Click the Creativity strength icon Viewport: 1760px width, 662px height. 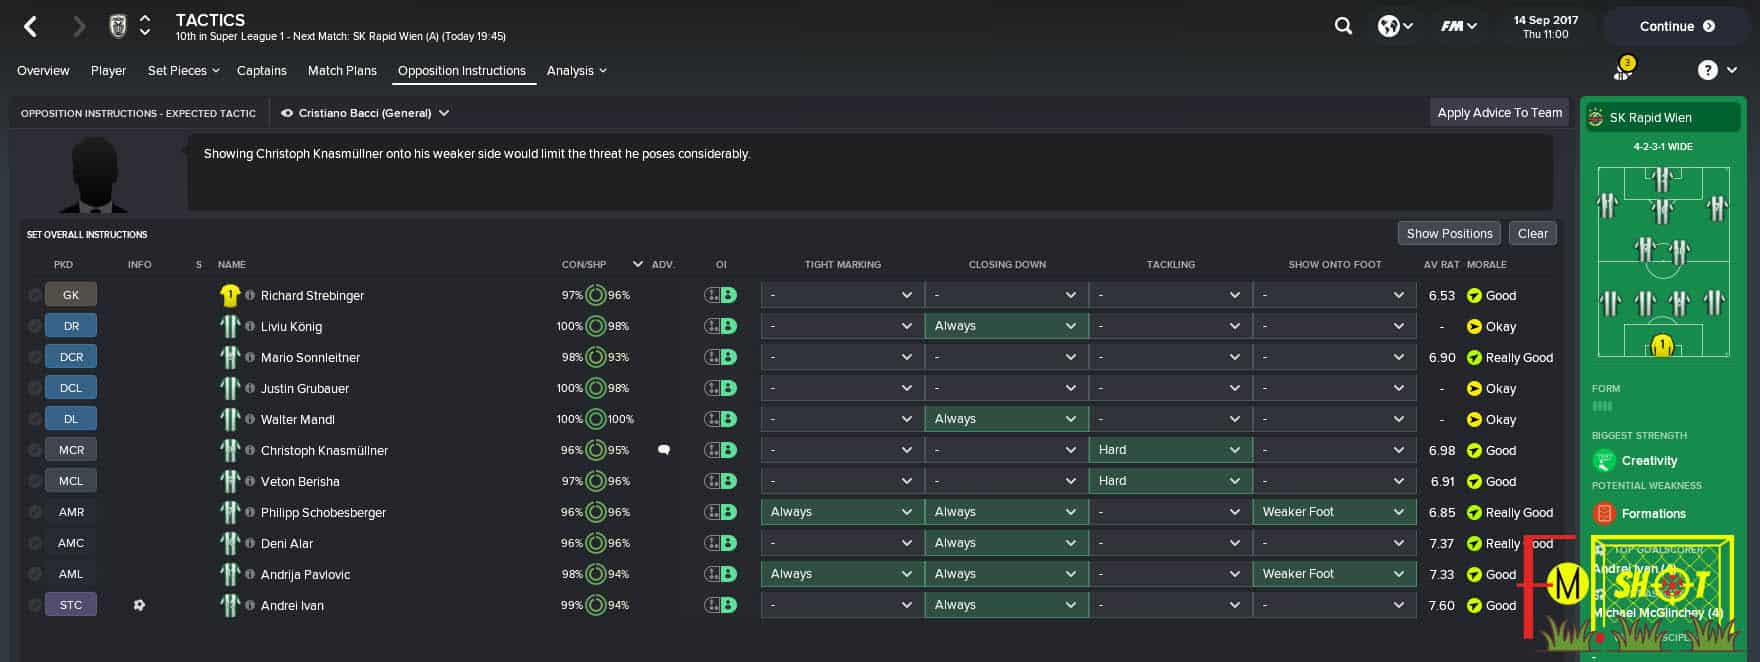coord(1604,461)
